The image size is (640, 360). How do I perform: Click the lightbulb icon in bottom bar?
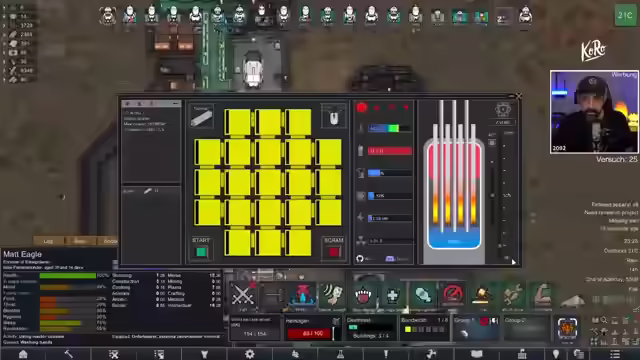556,354
